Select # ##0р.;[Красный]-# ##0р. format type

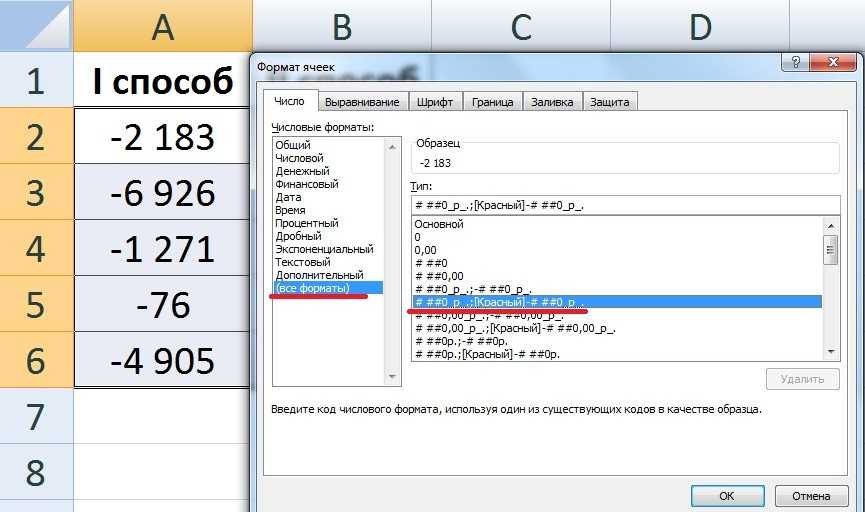(617, 354)
